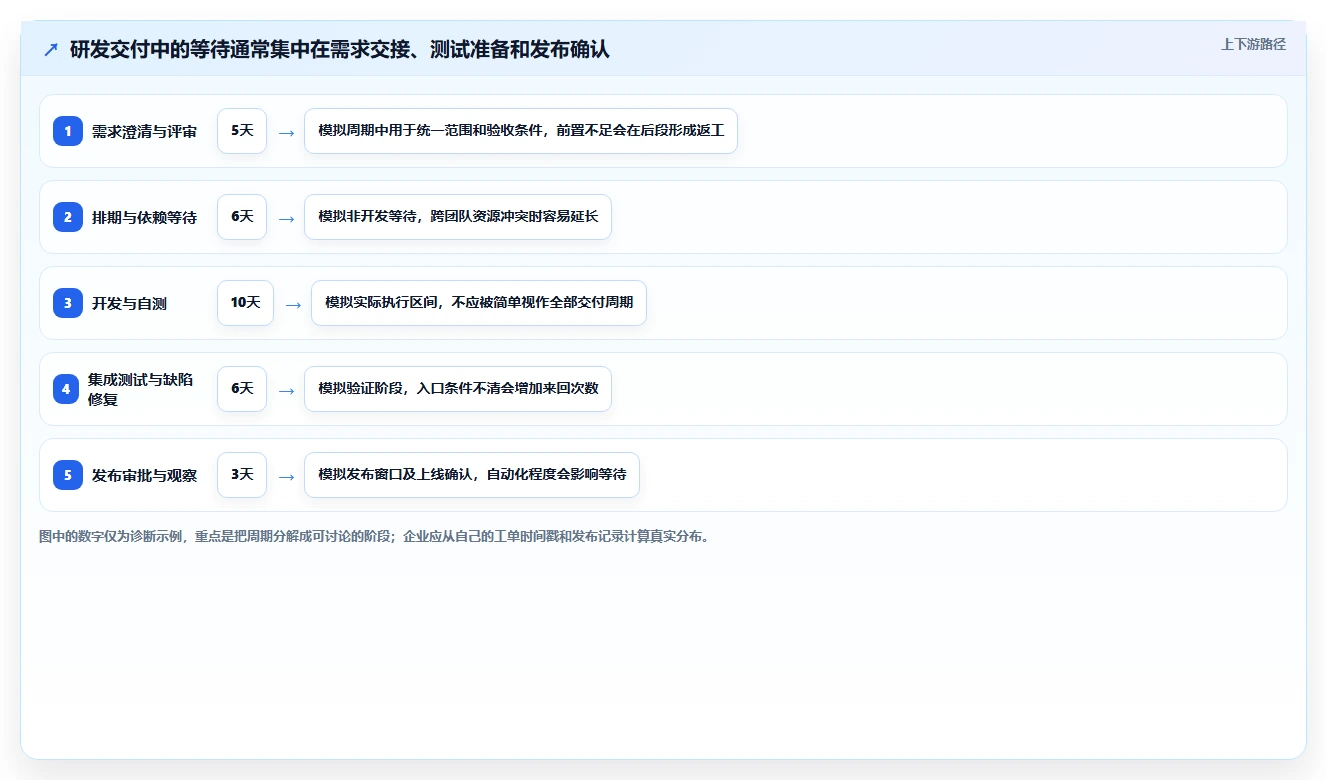Click the note 模拟非开发等待，跨团队资源冲突时容易延长
The height and width of the screenshot is (780, 1327).
pos(458,217)
